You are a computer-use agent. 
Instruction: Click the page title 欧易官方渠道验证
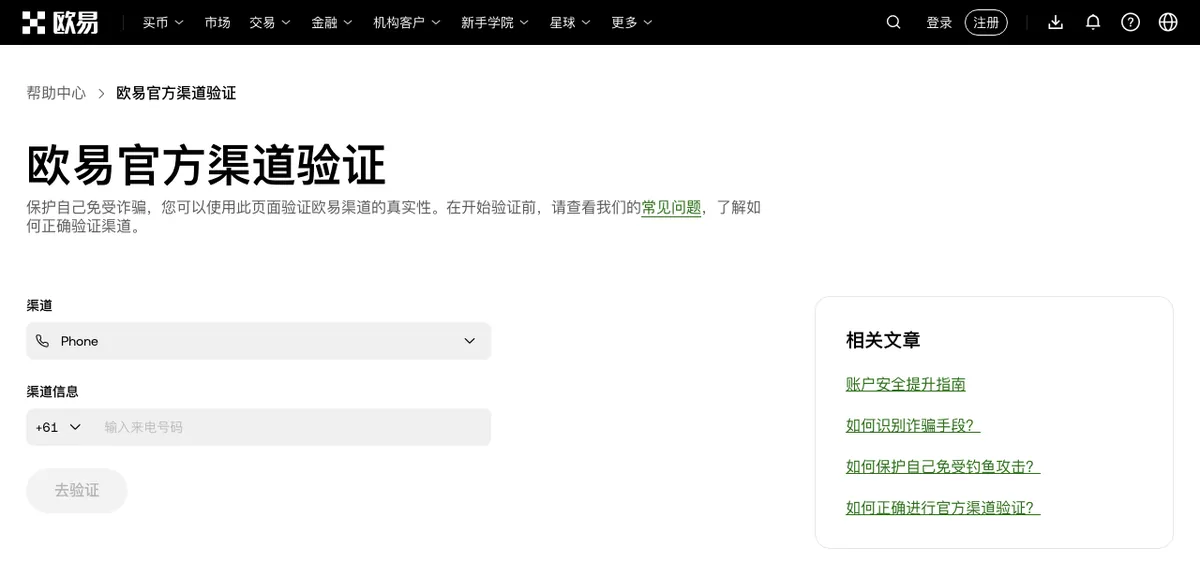[206, 165]
